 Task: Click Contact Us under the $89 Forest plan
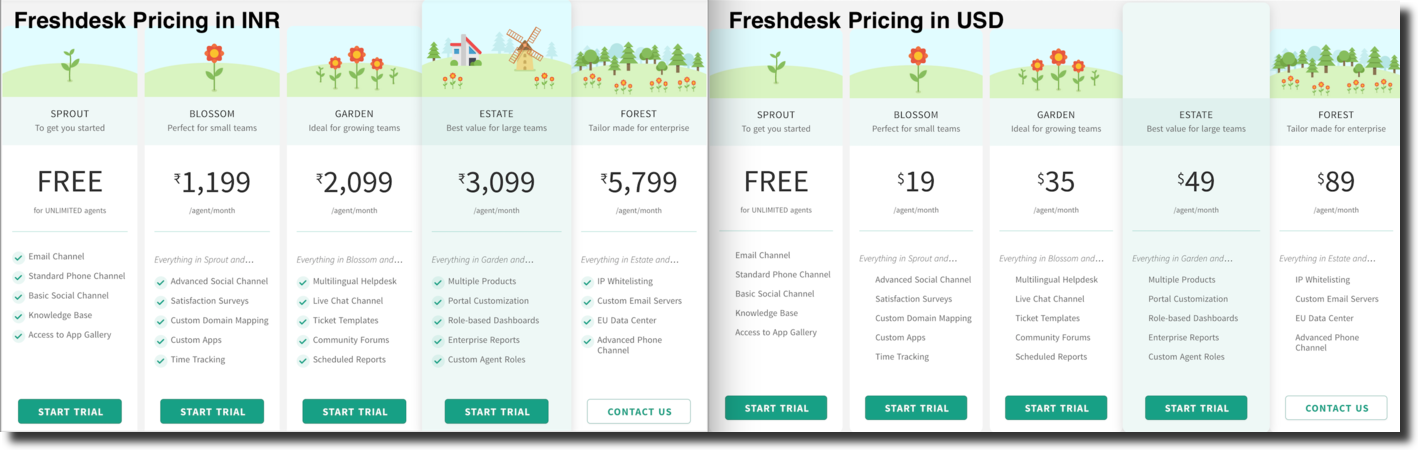1336,408
